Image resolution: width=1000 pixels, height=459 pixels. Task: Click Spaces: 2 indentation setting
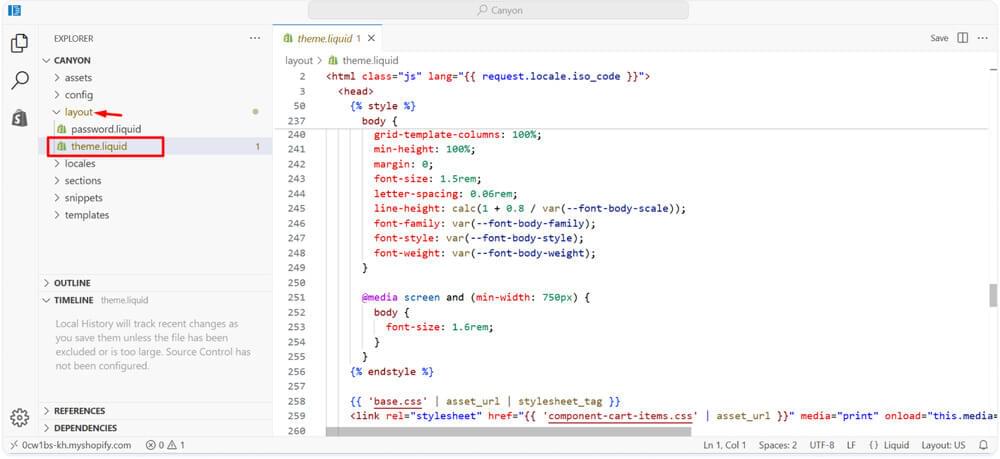coord(778,445)
